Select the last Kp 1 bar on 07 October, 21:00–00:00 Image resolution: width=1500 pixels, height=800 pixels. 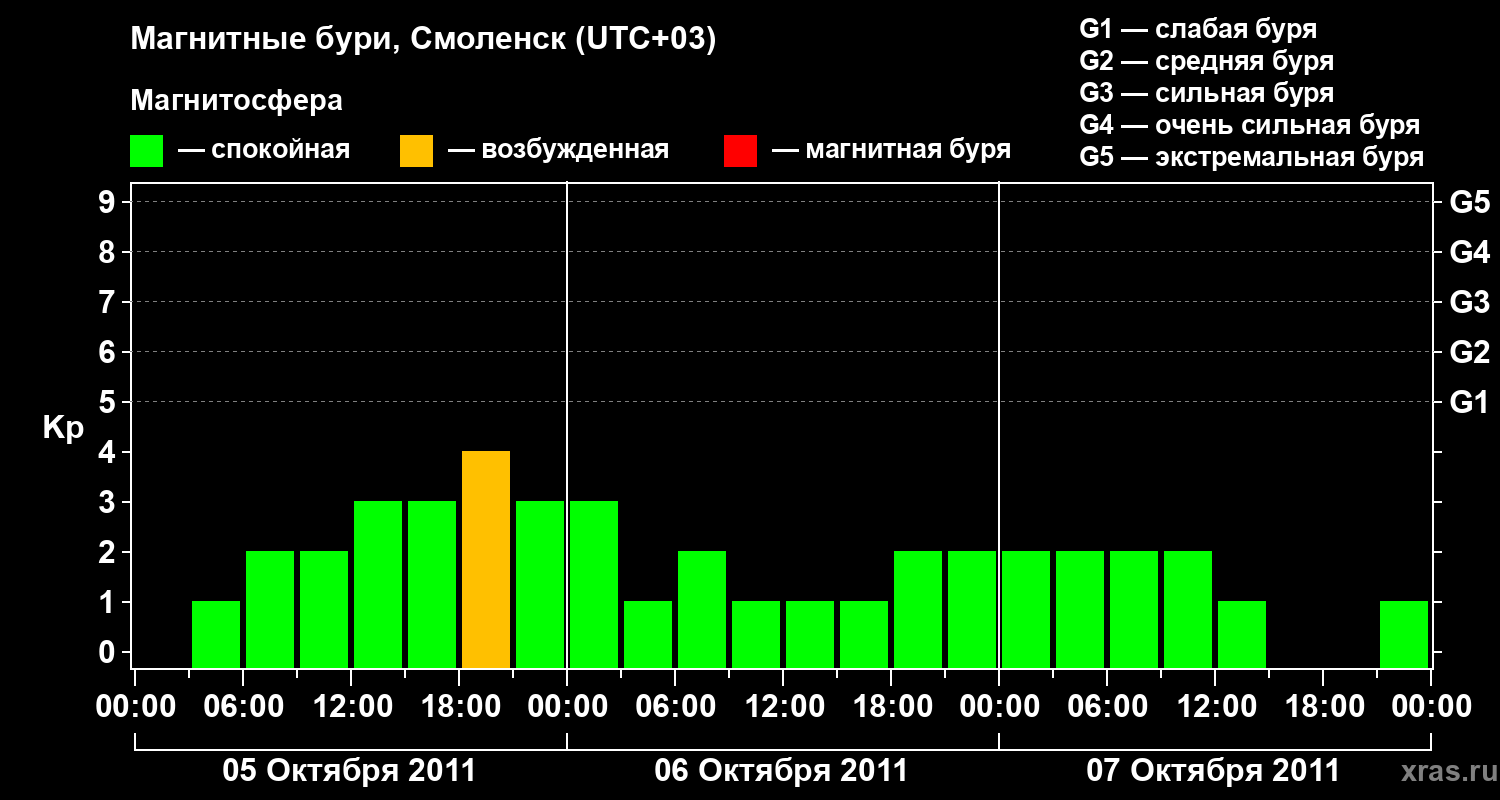1404,634
